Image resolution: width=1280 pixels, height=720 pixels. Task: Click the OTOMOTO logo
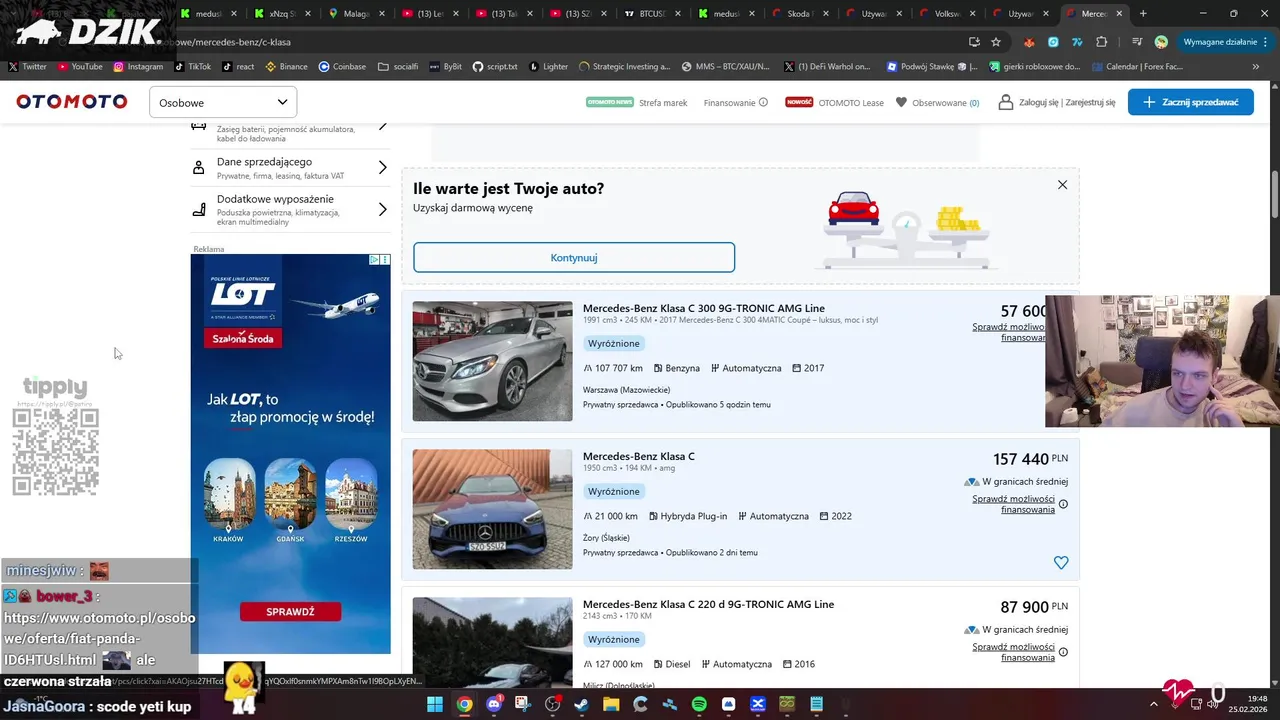(72, 102)
